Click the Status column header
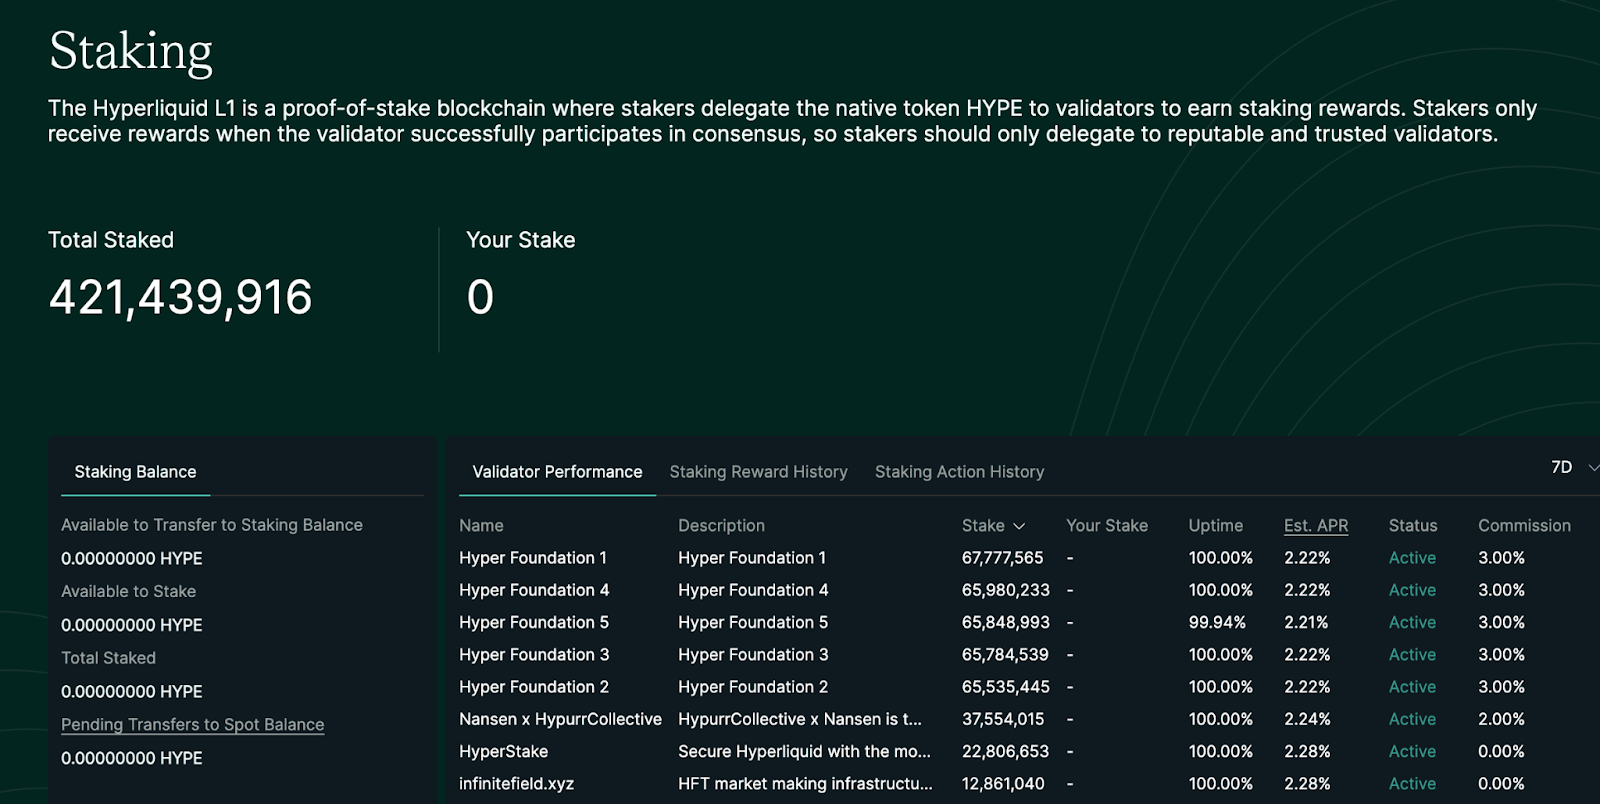Viewport: 1600px width, 804px height. click(1412, 526)
